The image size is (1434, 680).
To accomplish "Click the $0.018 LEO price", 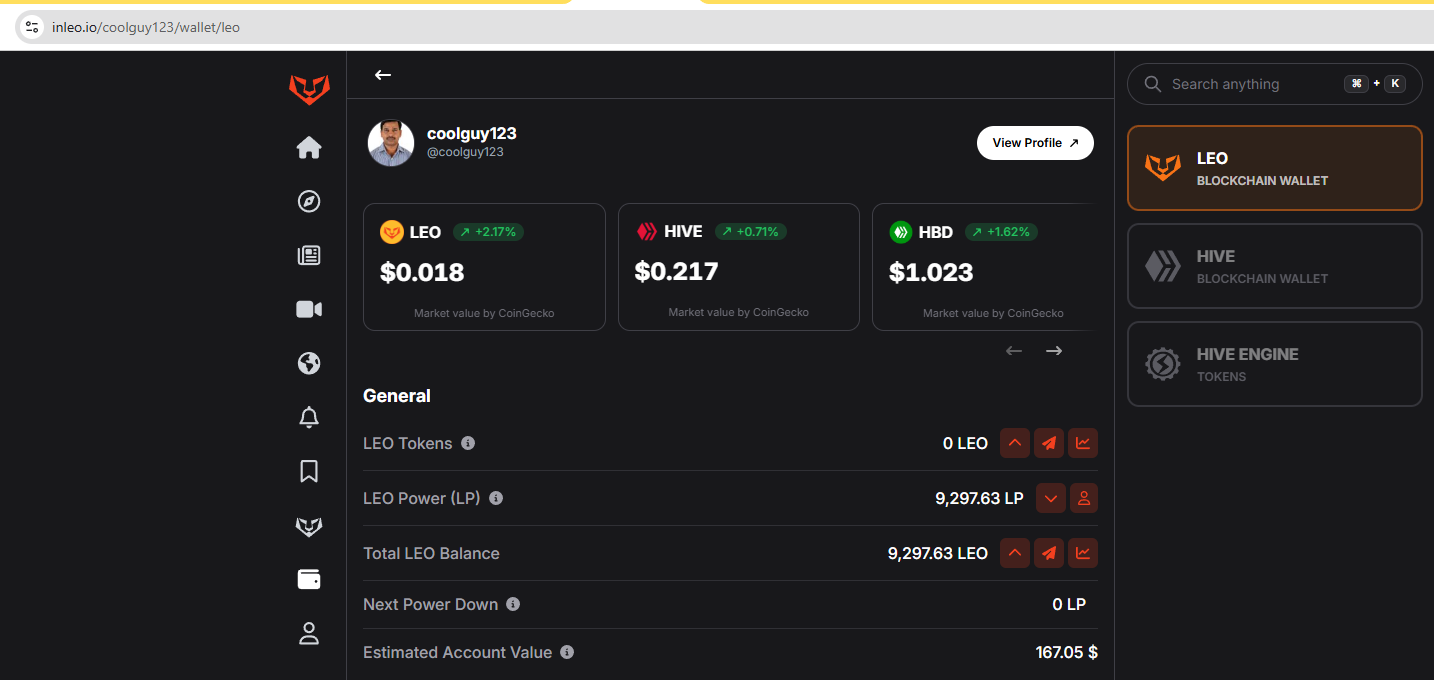I will (x=422, y=272).
